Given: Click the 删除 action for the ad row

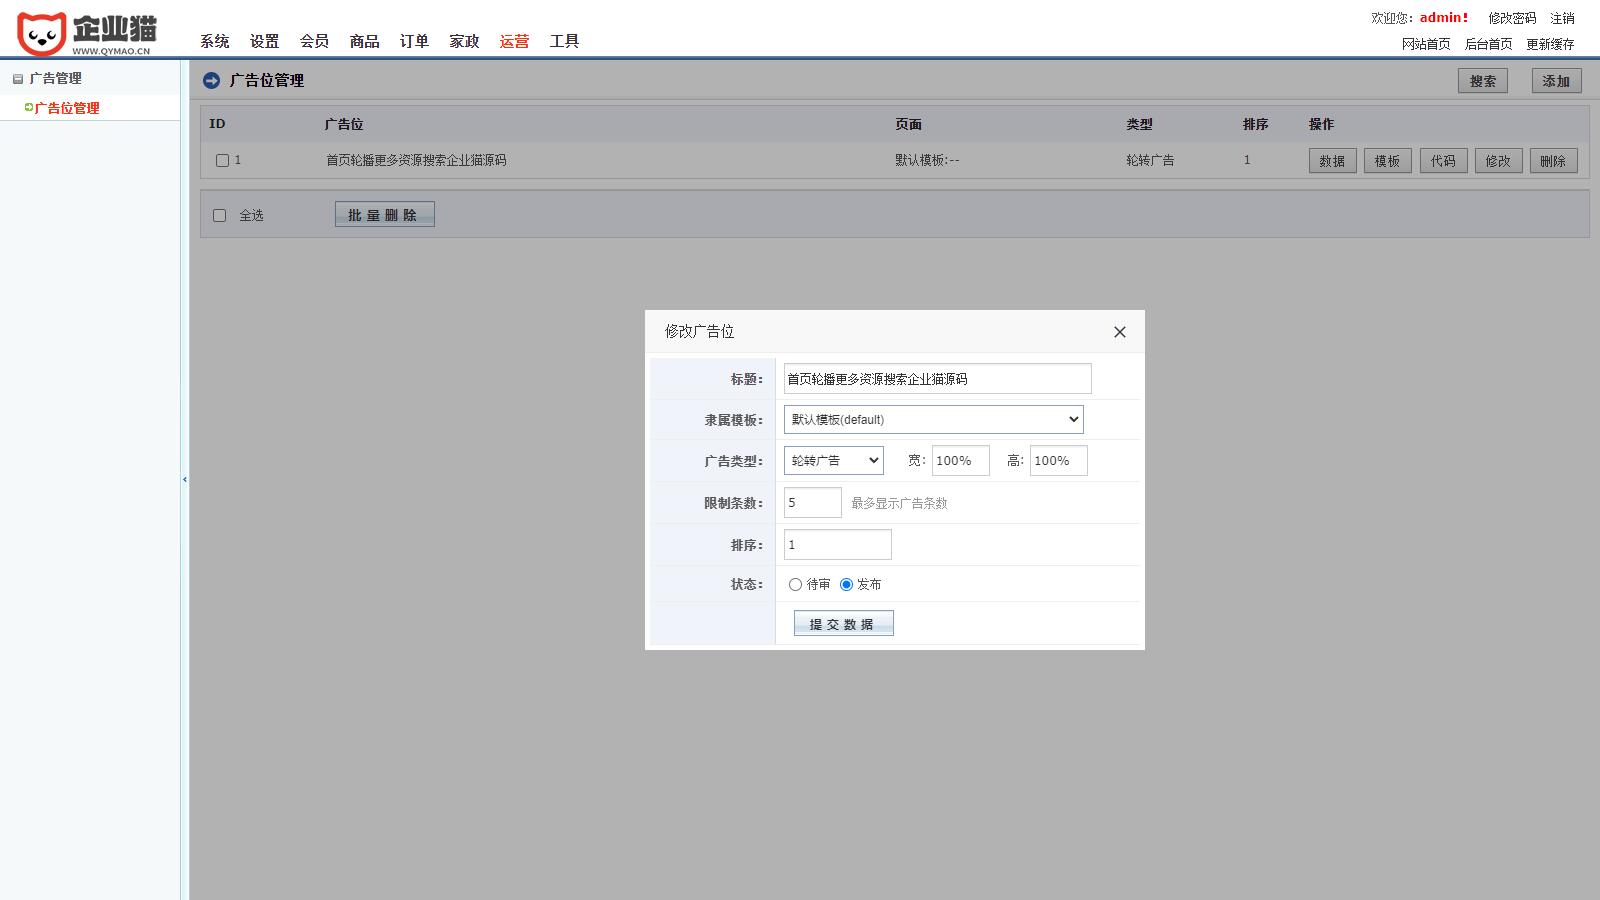Looking at the screenshot, I should pos(1553,160).
